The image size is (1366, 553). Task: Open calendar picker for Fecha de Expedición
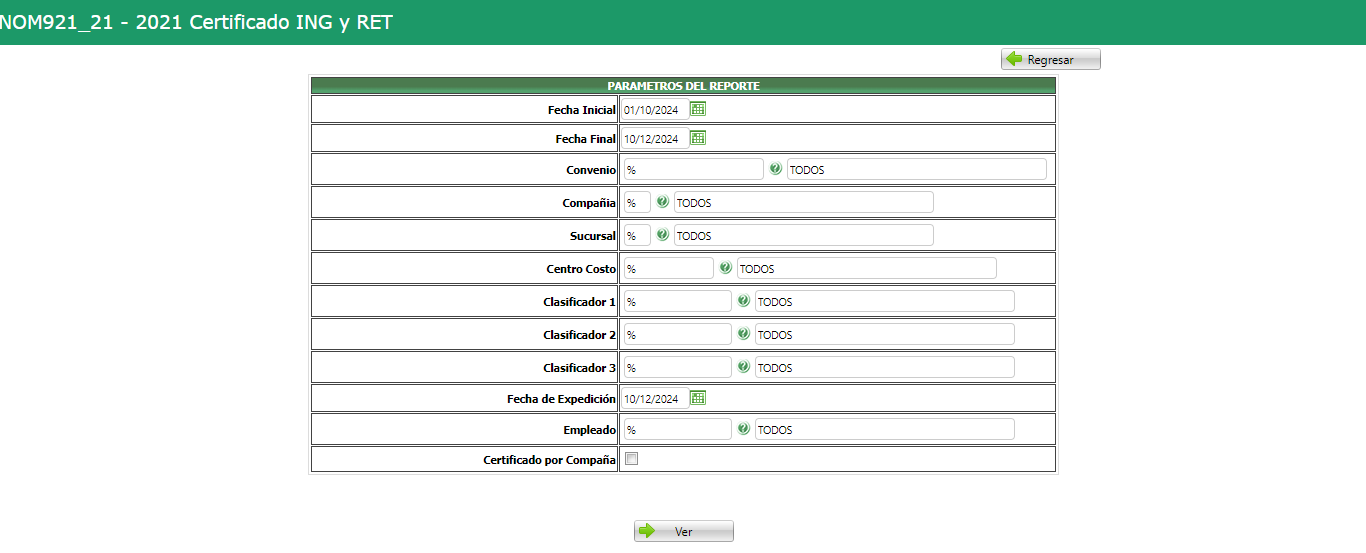pyautogui.click(x=698, y=398)
